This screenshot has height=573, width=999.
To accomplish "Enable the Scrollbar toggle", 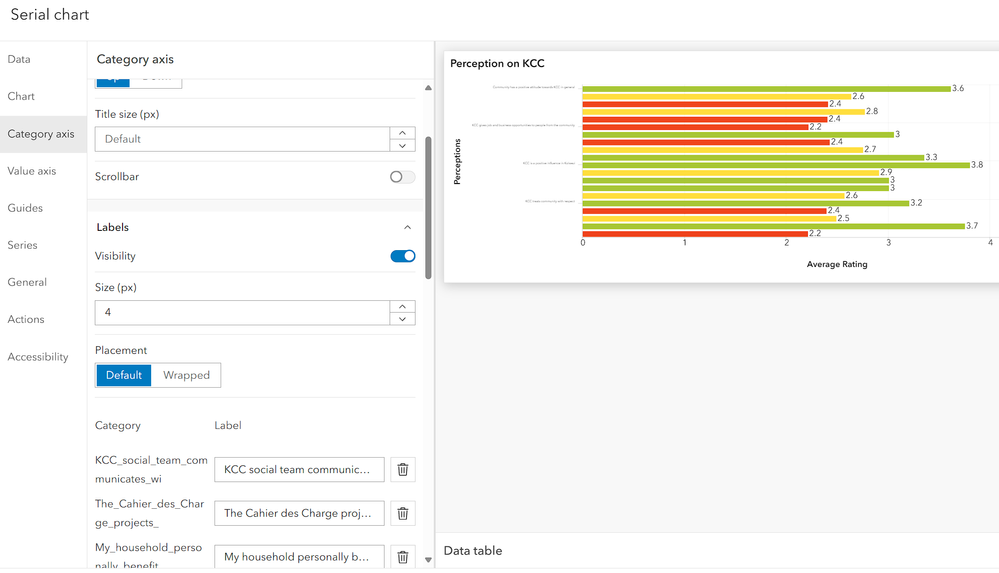I will 402,177.
